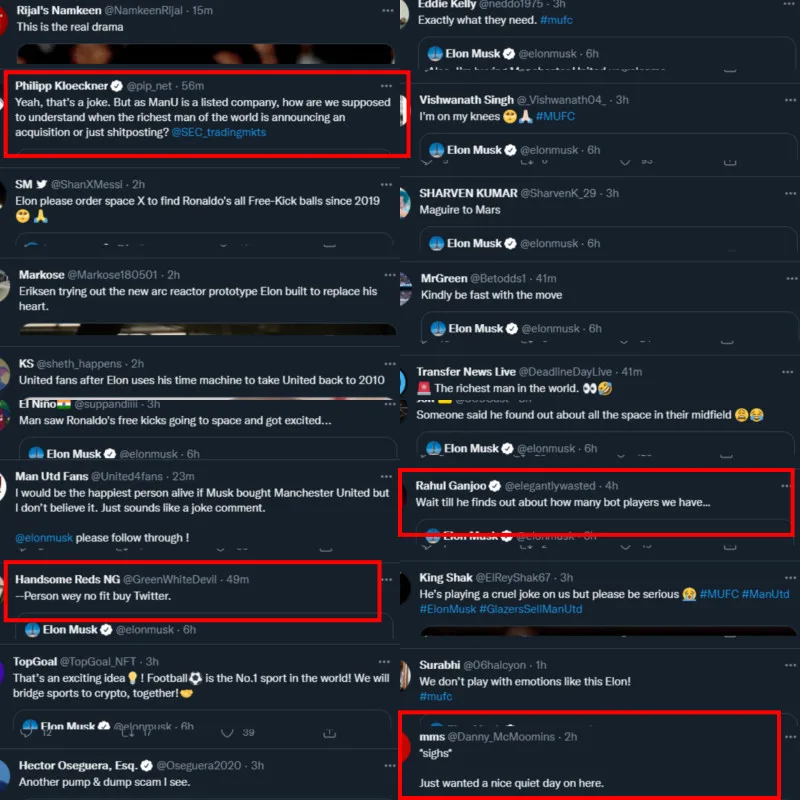The width and height of the screenshot is (800, 800).
Task: Open the image preview under Rijal's Namkeen's tweet
Action: tap(206, 54)
